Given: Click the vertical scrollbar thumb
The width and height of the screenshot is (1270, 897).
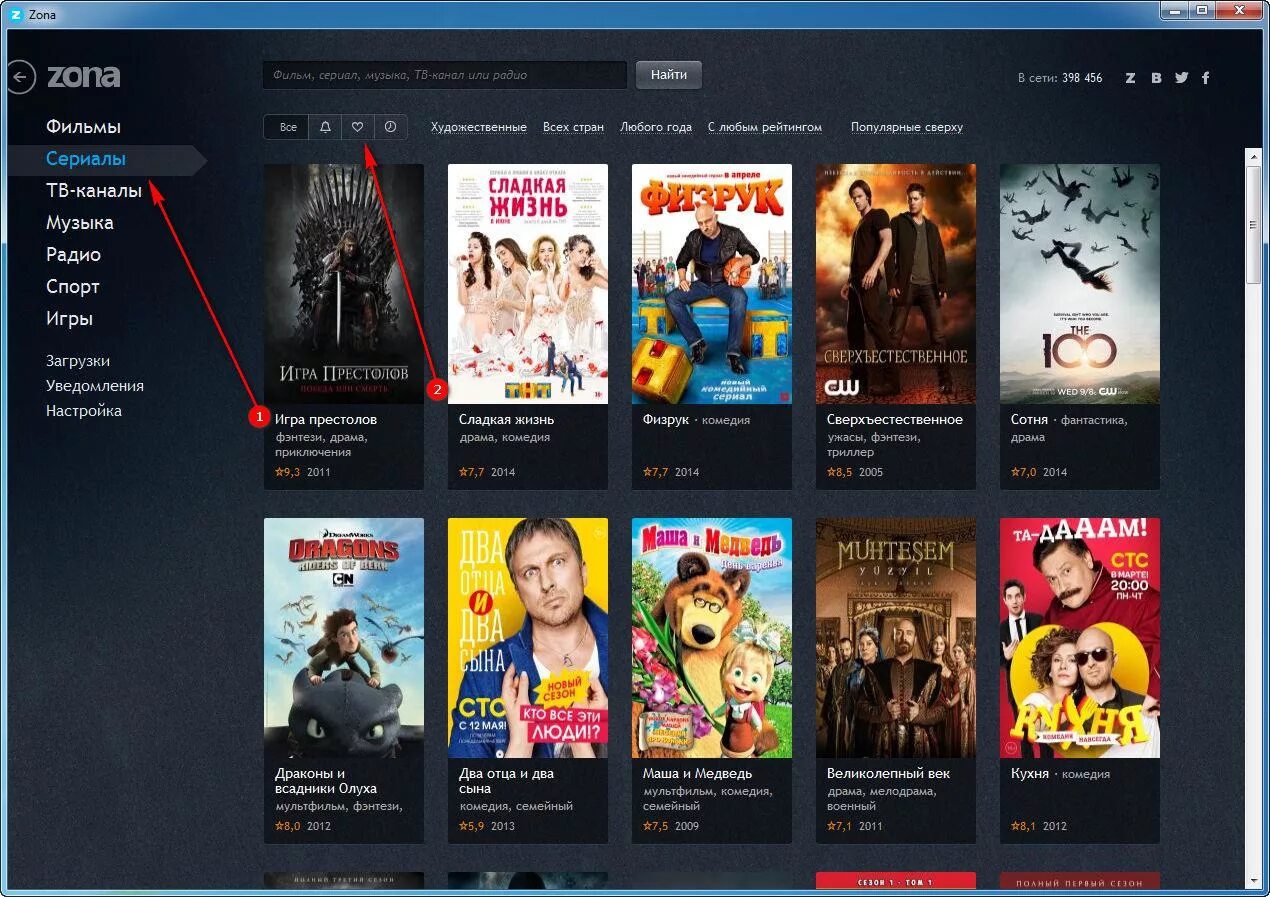Looking at the screenshot, I should [x=1254, y=227].
